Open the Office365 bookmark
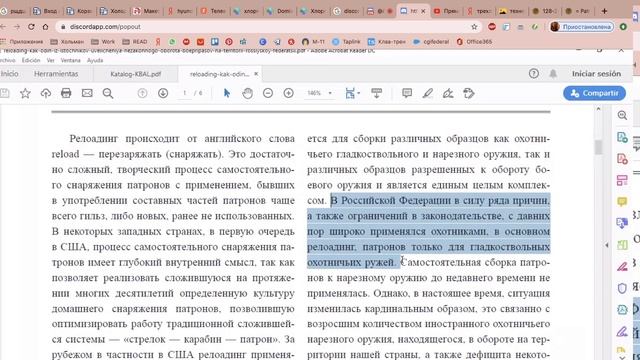This screenshot has height=360, width=640. tap(474, 42)
